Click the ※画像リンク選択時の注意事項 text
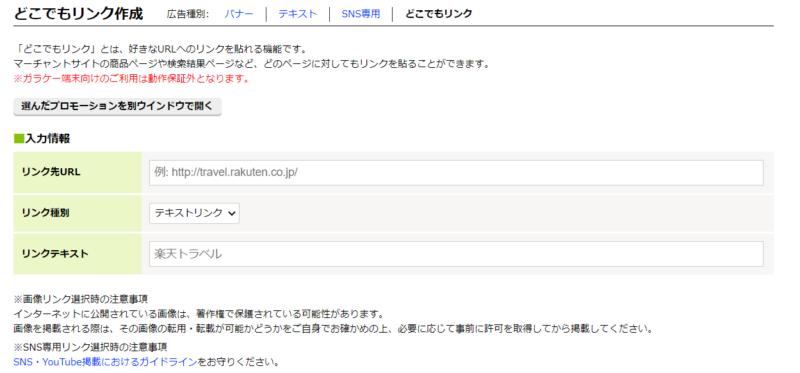The image size is (800, 373). pos(81,299)
